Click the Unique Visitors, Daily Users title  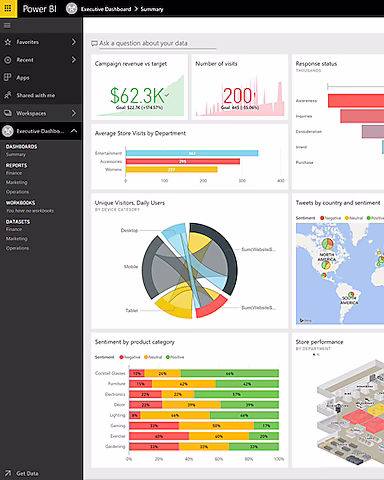130,203
